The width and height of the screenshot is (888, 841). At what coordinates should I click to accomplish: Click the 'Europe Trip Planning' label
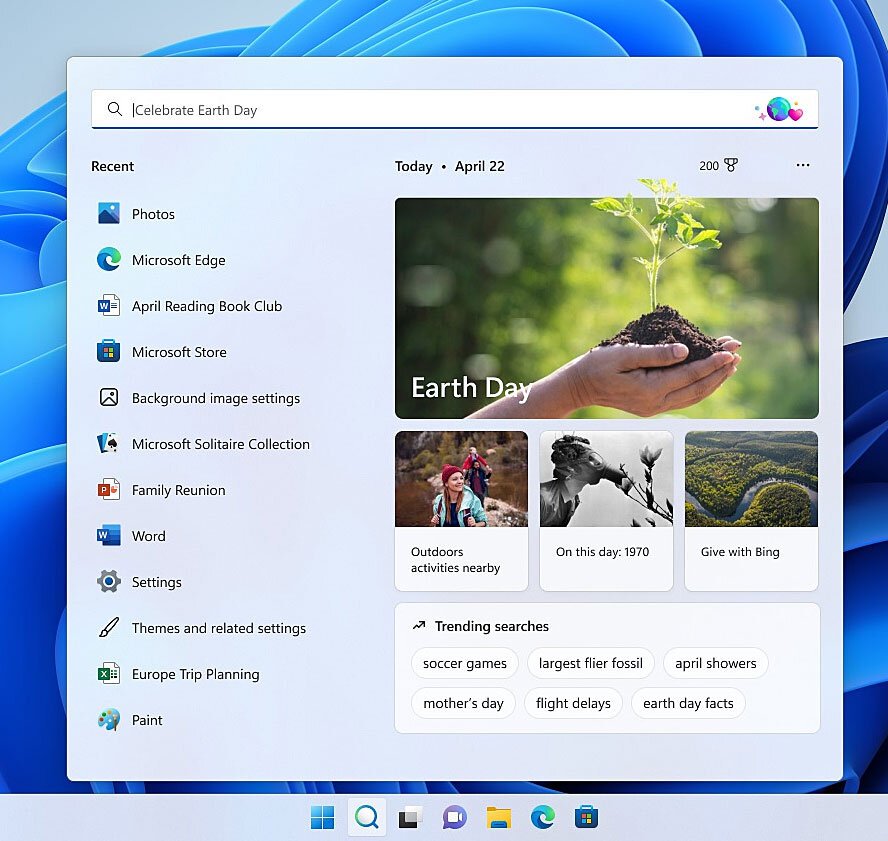click(x=195, y=674)
